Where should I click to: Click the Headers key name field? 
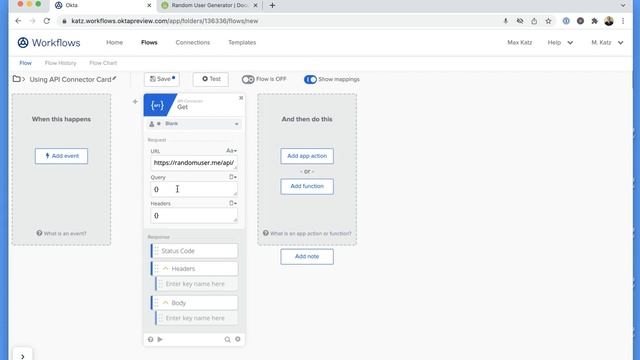[196, 284]
